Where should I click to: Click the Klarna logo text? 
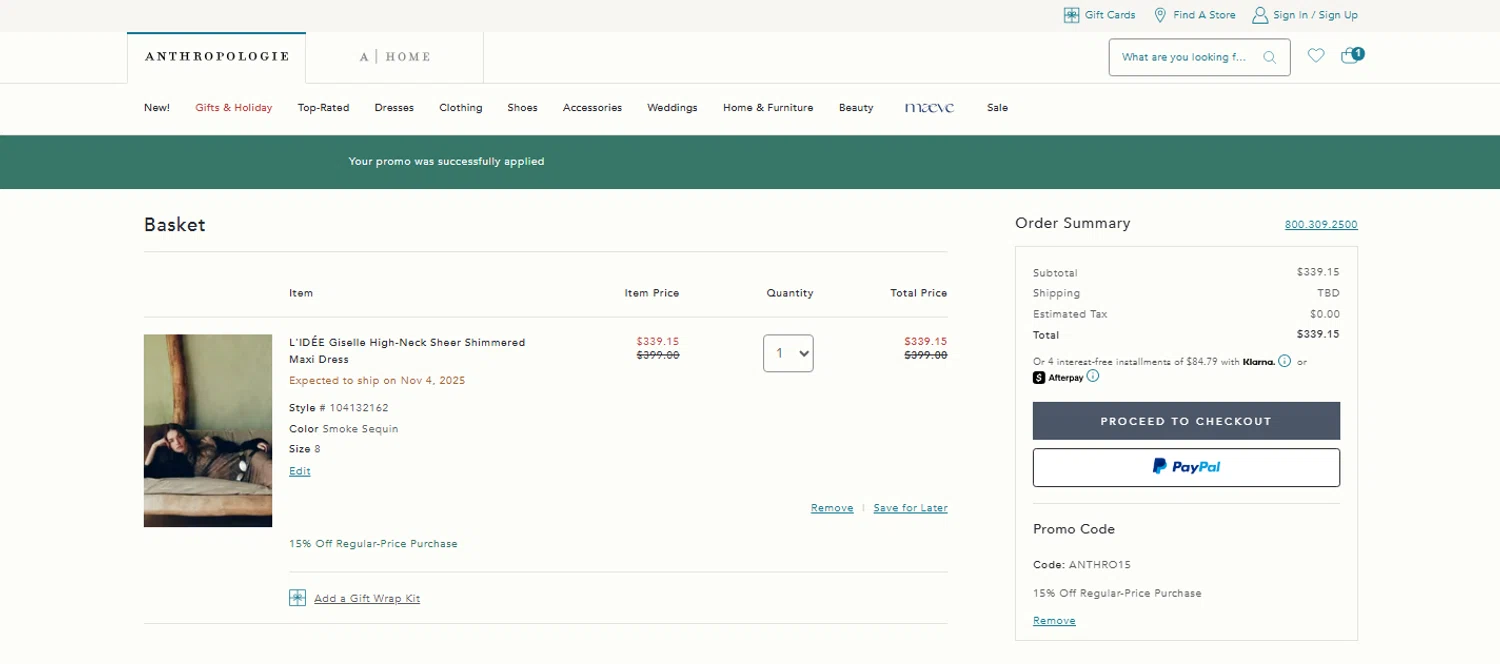pos(1258,362)
